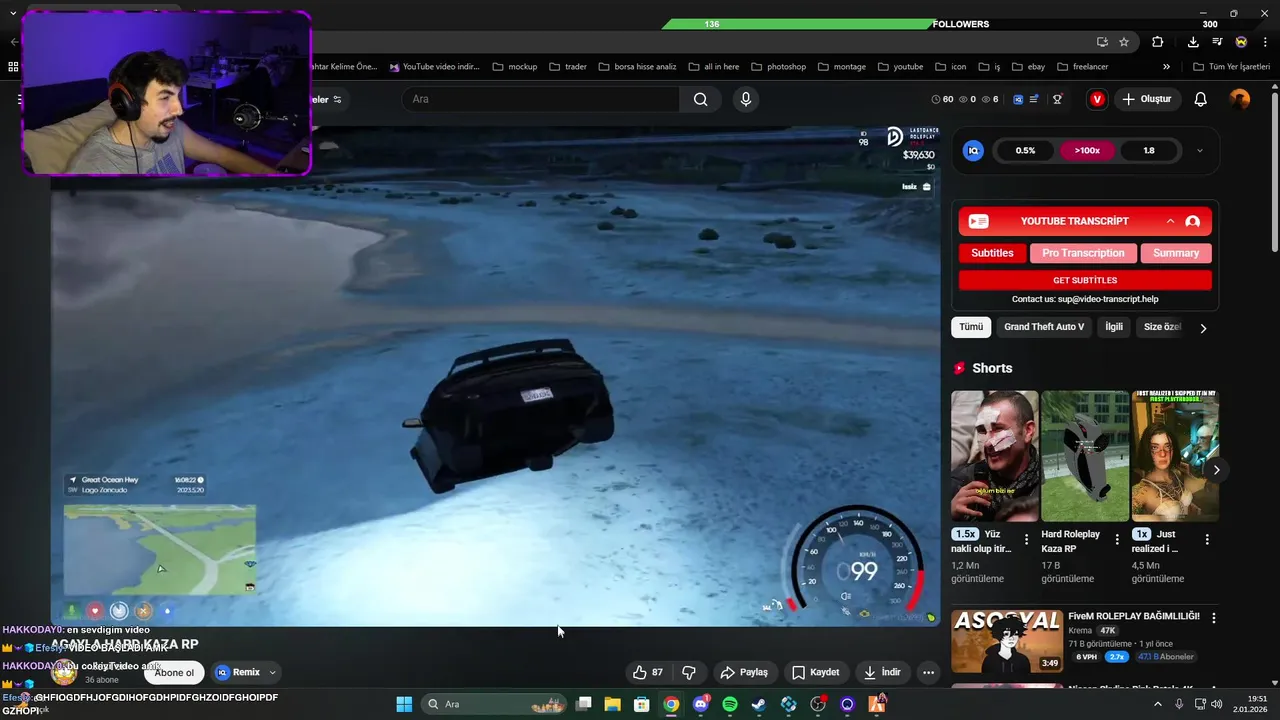This screenshot has height=720, width=1280.
Task: Open Discord from the taskbar
Action: (x=701, y=704)
